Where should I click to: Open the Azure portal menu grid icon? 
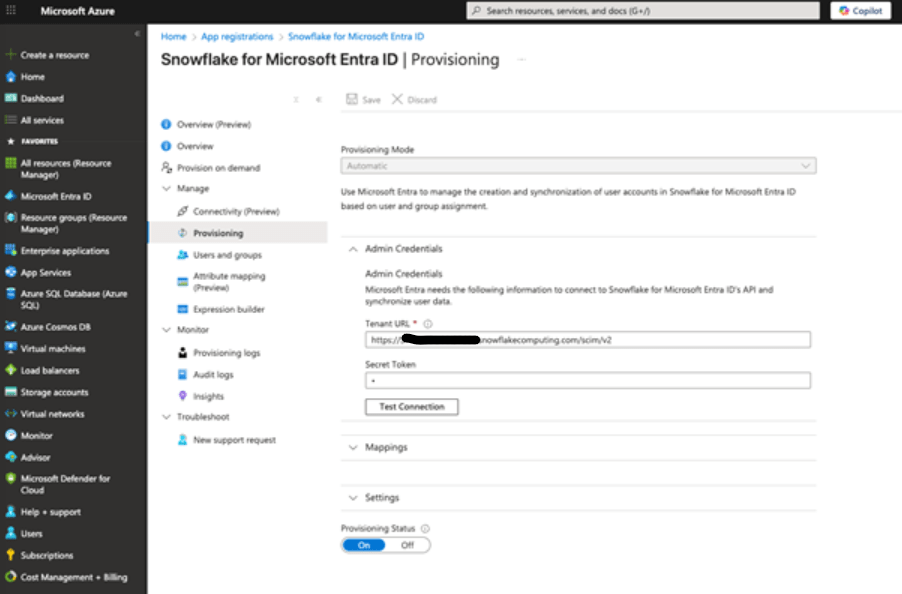pos(10,10)
